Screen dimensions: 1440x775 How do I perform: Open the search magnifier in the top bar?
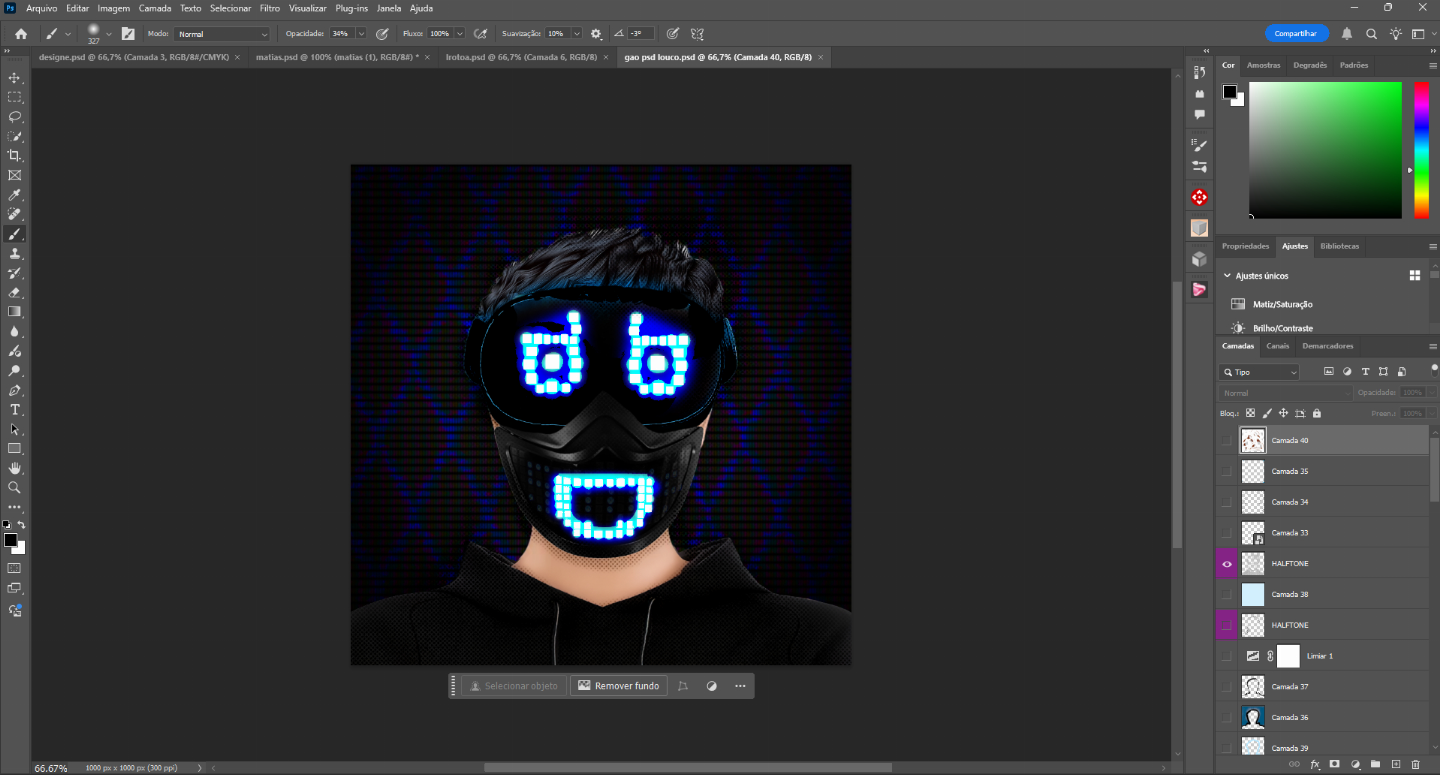tap(1372, 34)
